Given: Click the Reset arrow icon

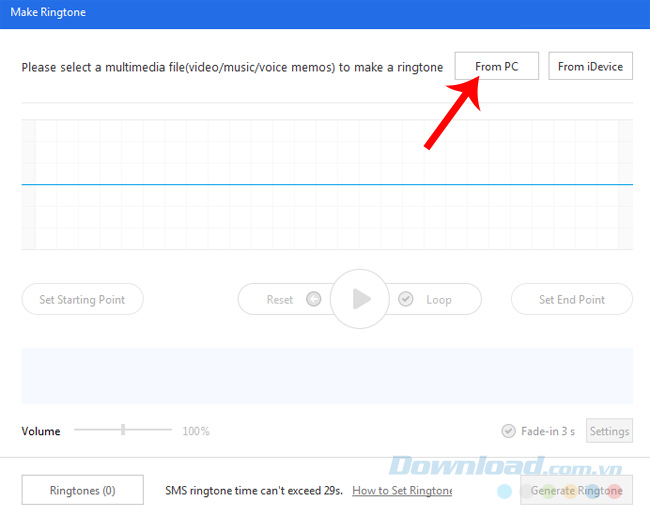Looking at the screenshot, I should [313, 299].
